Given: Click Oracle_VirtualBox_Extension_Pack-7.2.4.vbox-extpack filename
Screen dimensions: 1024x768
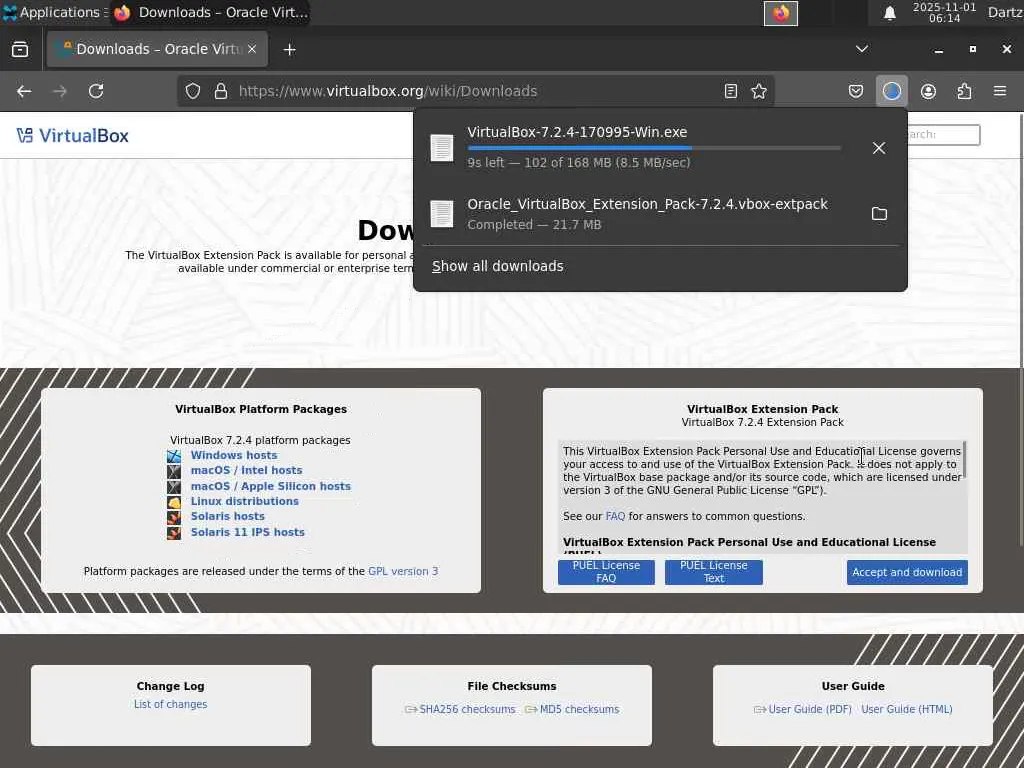Looking at the screenshot, I should tap(648, 204).
